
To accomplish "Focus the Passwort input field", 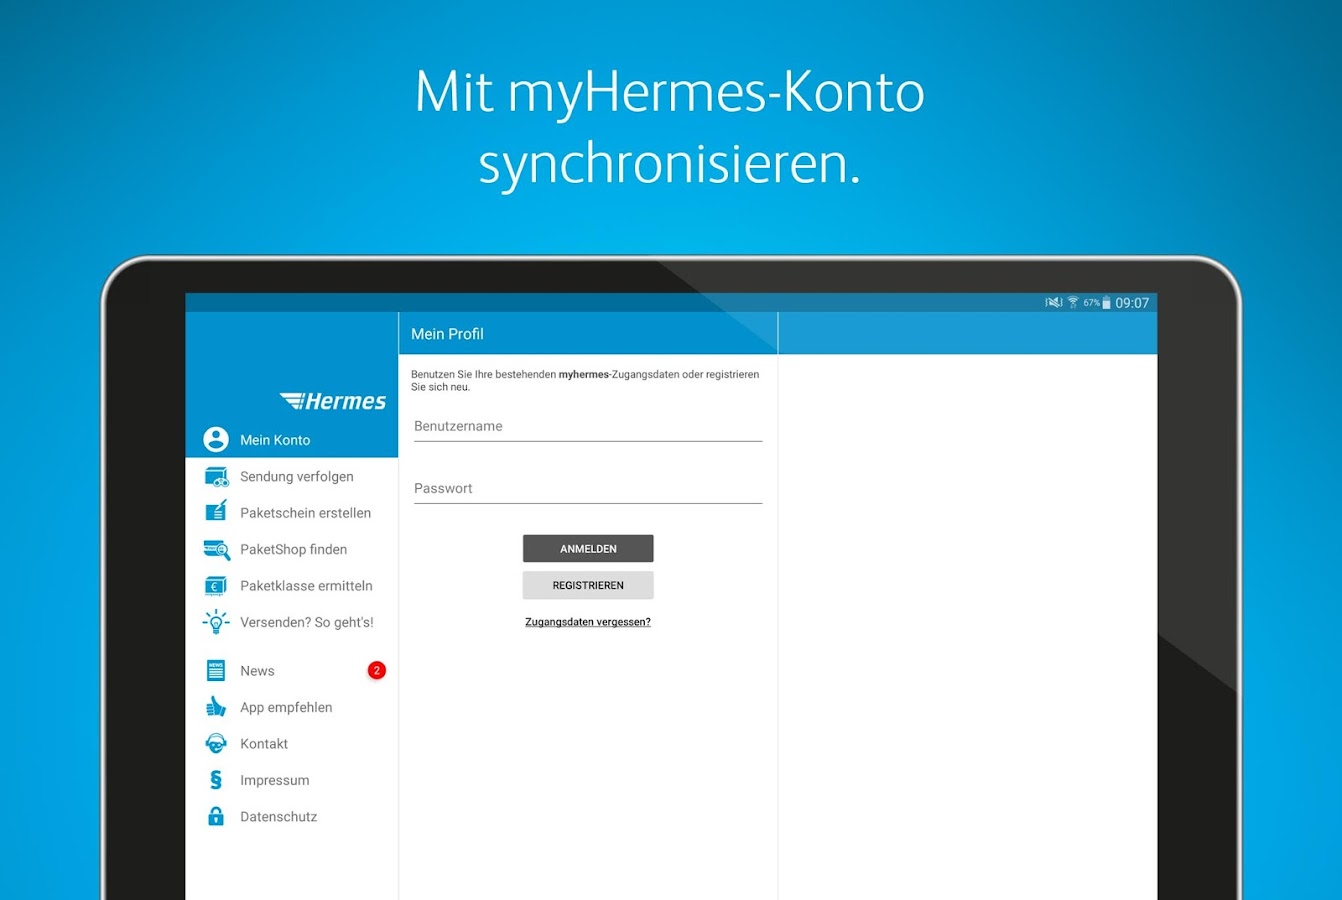I will point(588,489).
